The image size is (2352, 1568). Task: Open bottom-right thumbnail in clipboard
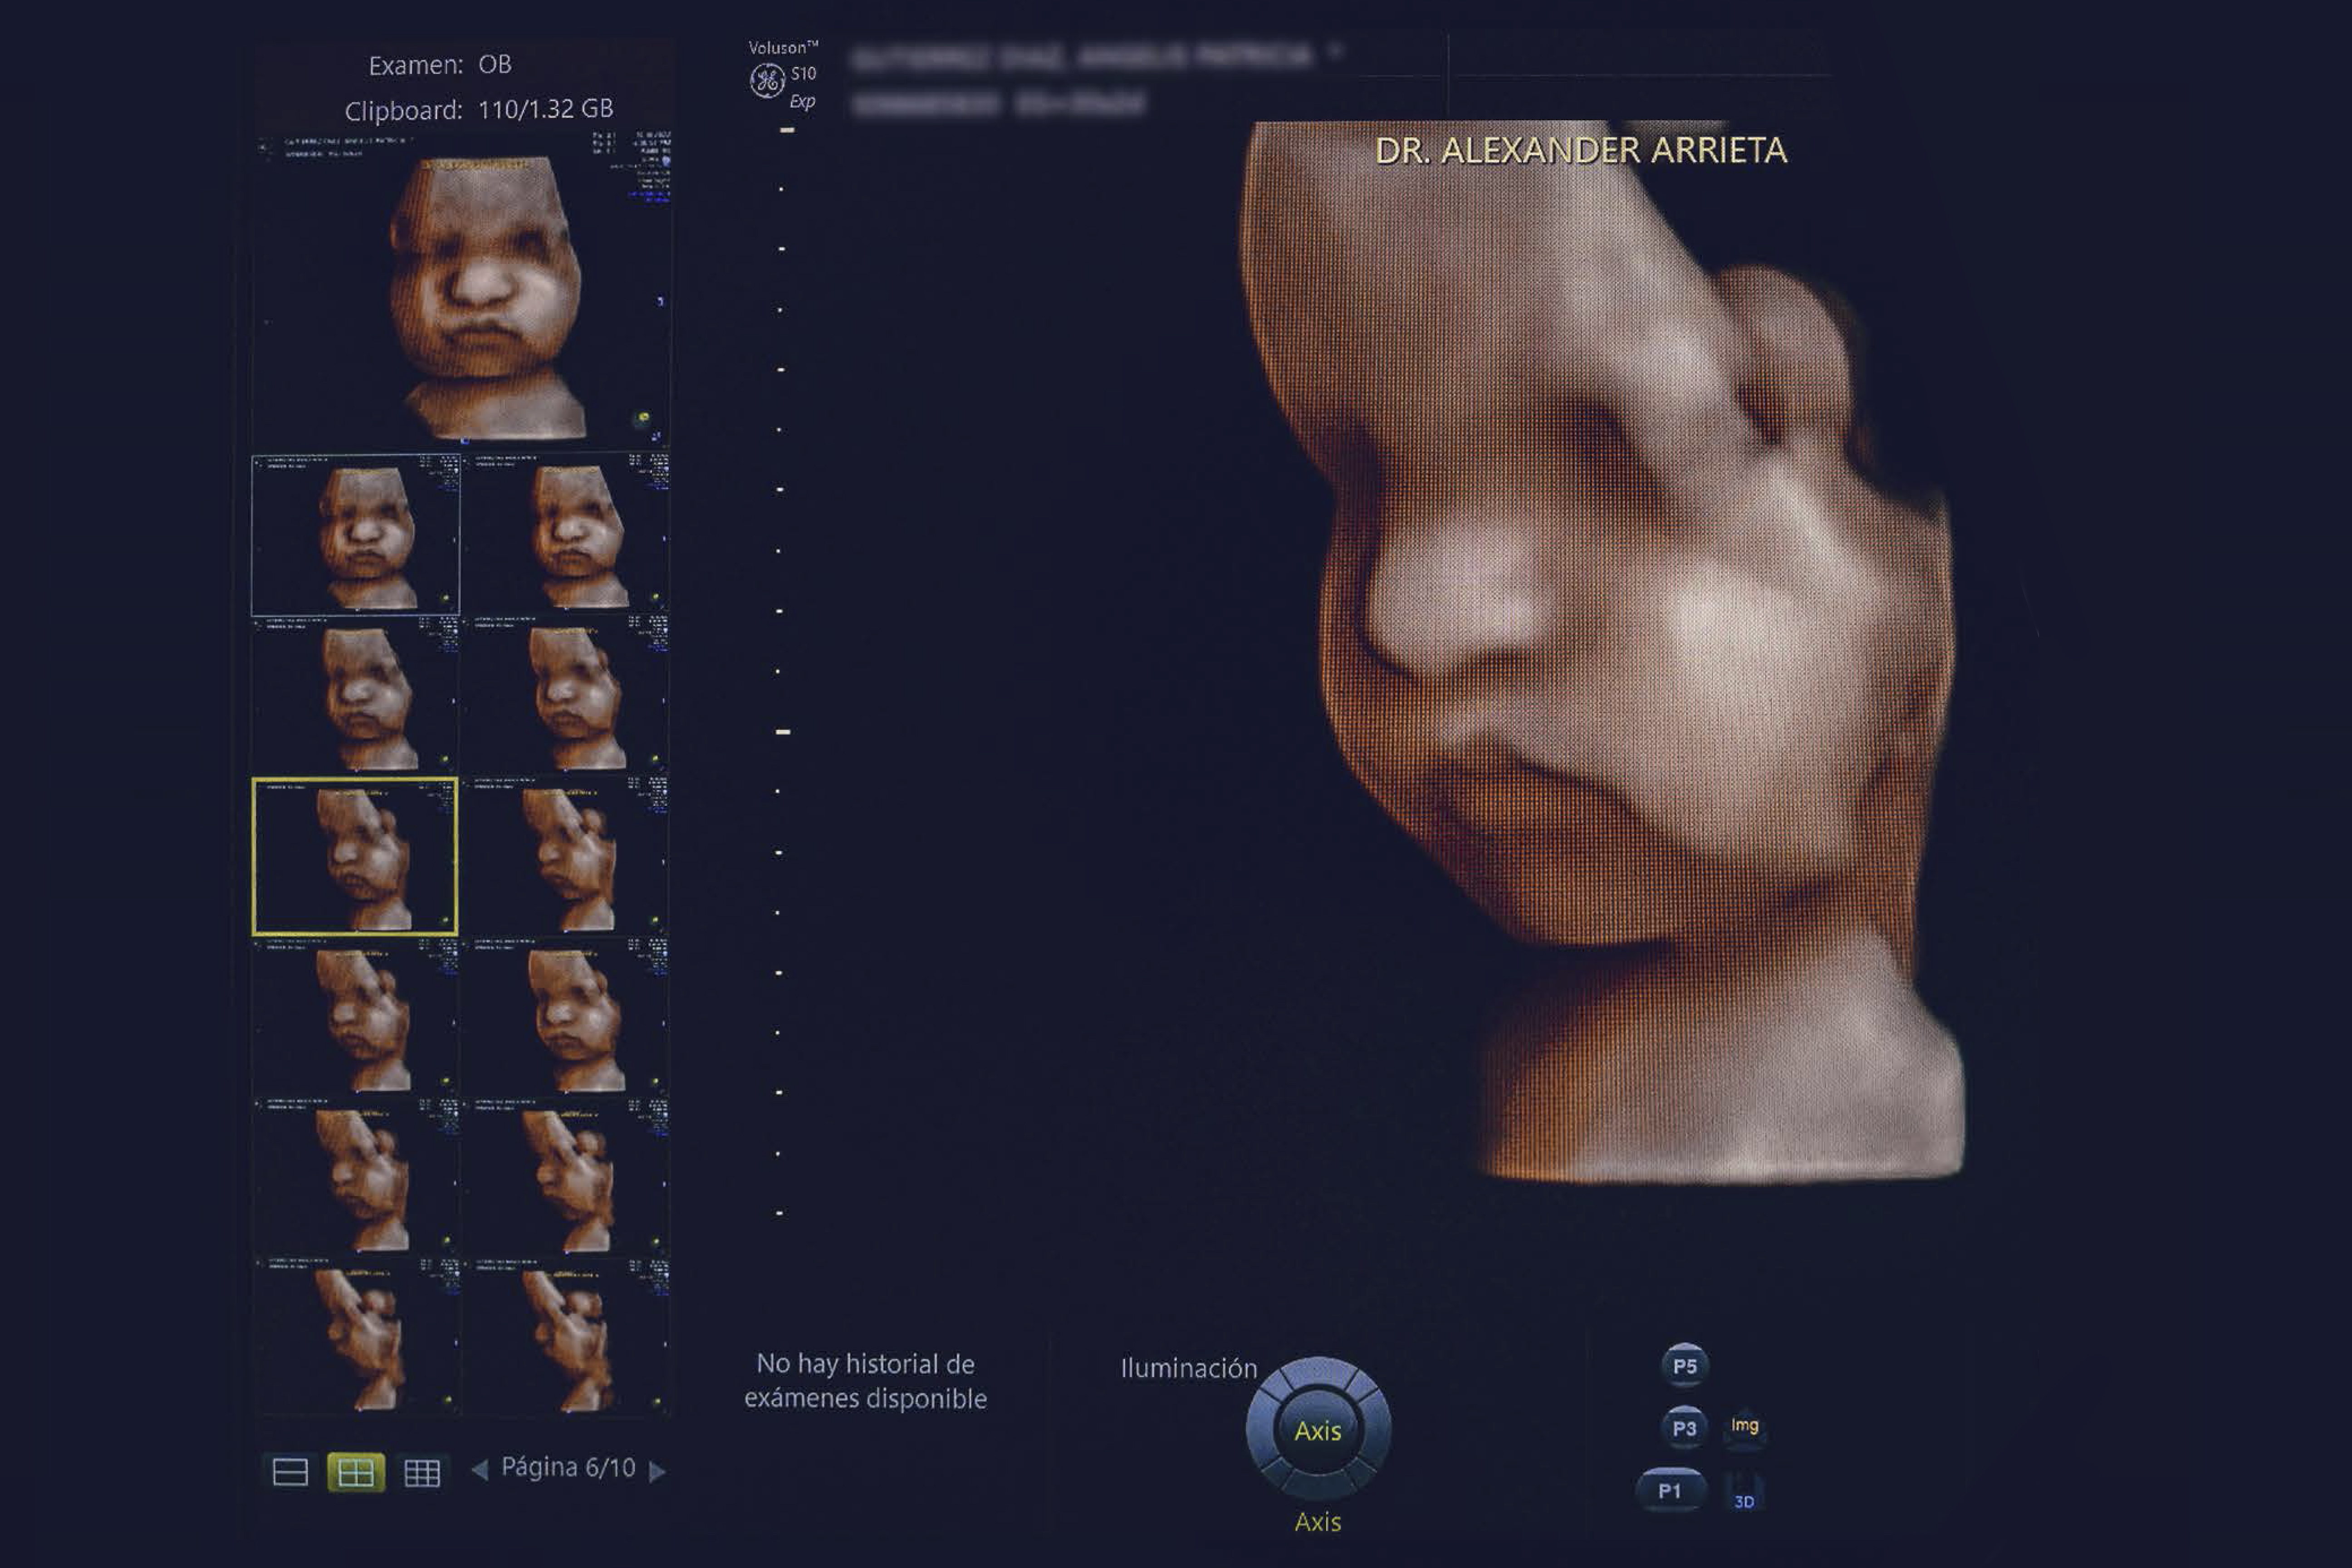566,1338
